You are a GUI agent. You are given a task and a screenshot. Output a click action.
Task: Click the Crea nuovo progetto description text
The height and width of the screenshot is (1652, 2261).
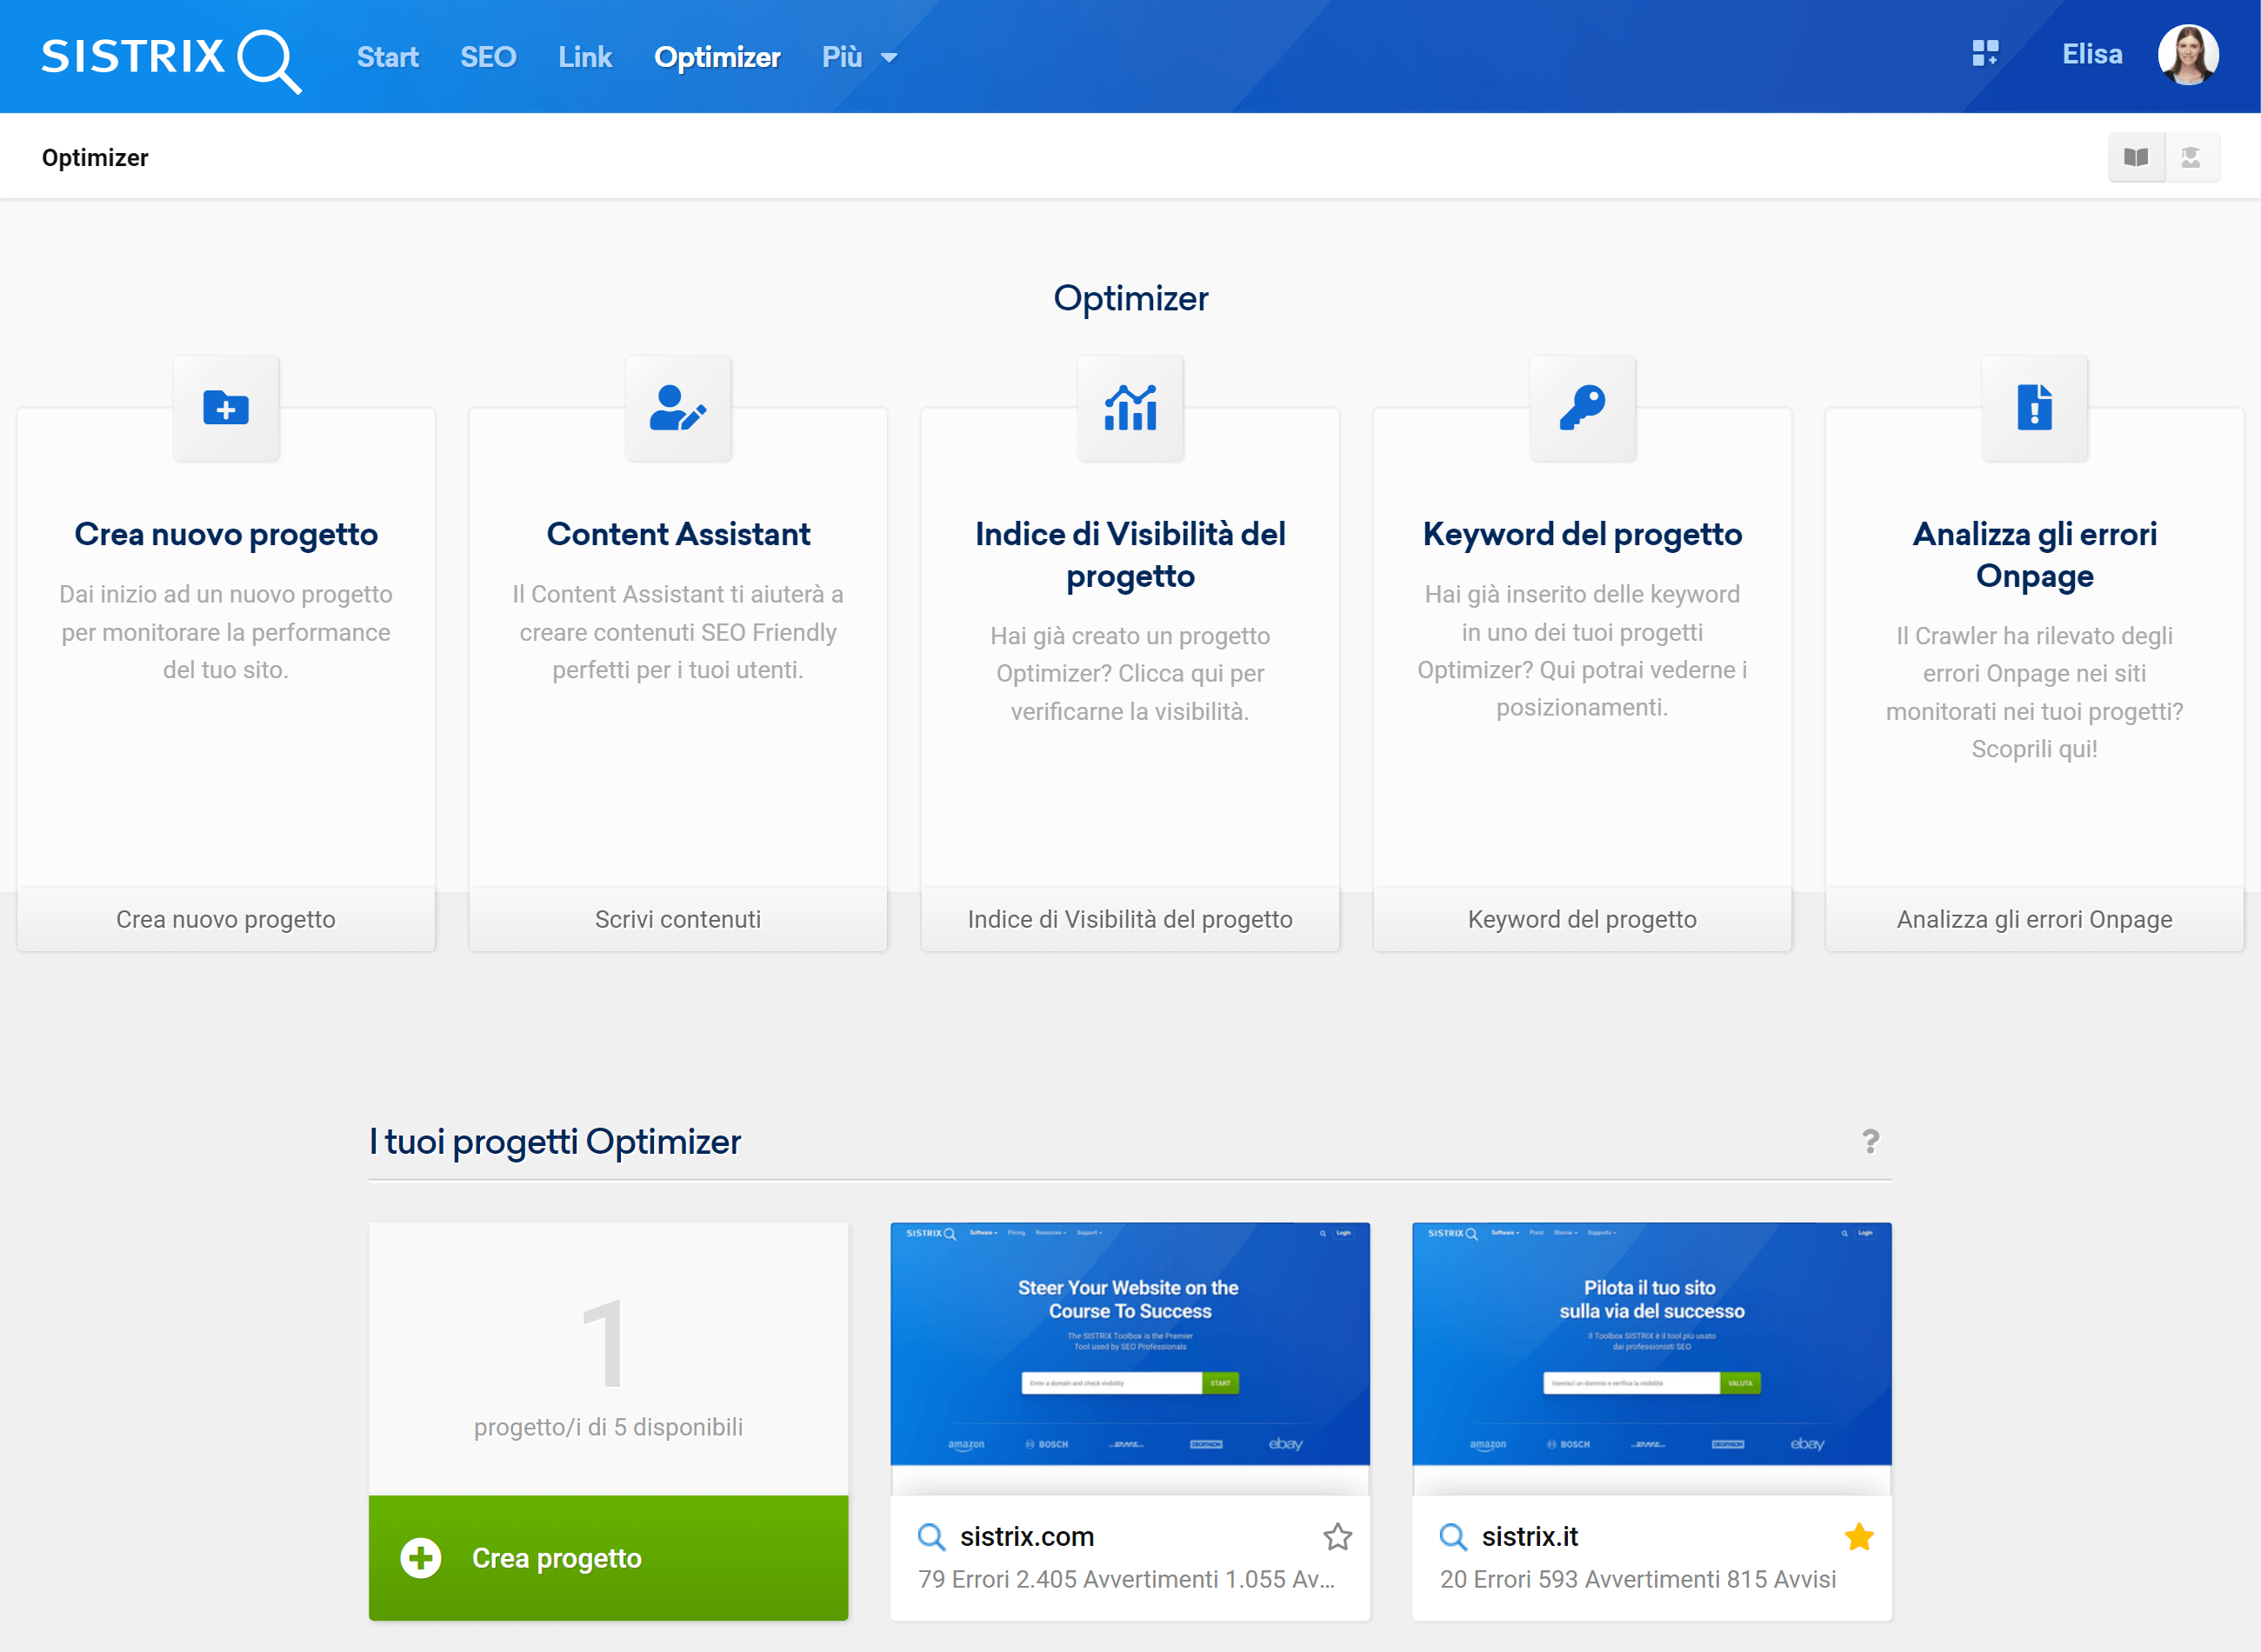[x=226, y=632]
